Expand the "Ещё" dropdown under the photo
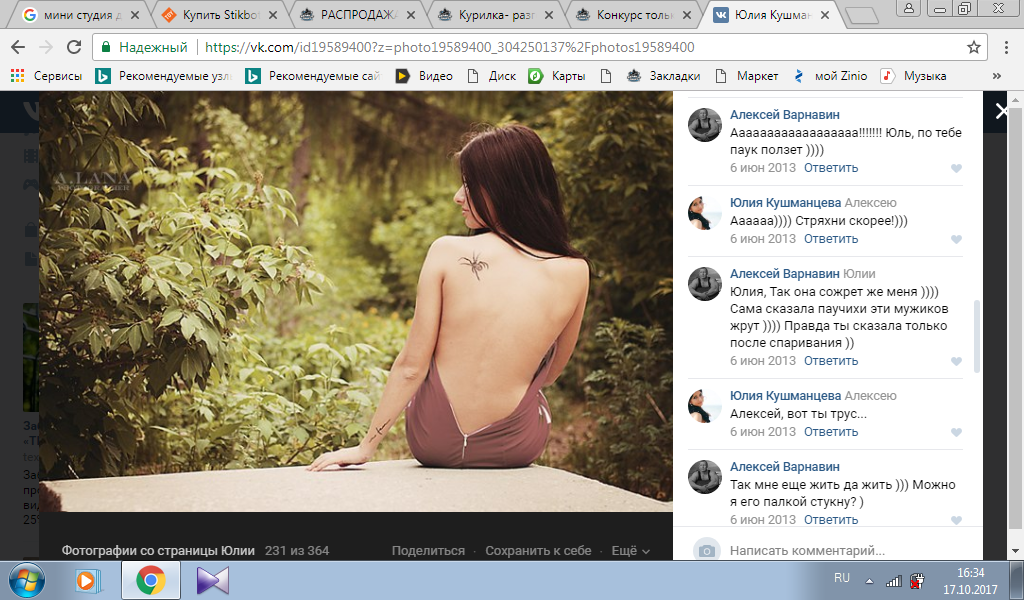Screen dimensions: 1024x600 pos(630,551)
